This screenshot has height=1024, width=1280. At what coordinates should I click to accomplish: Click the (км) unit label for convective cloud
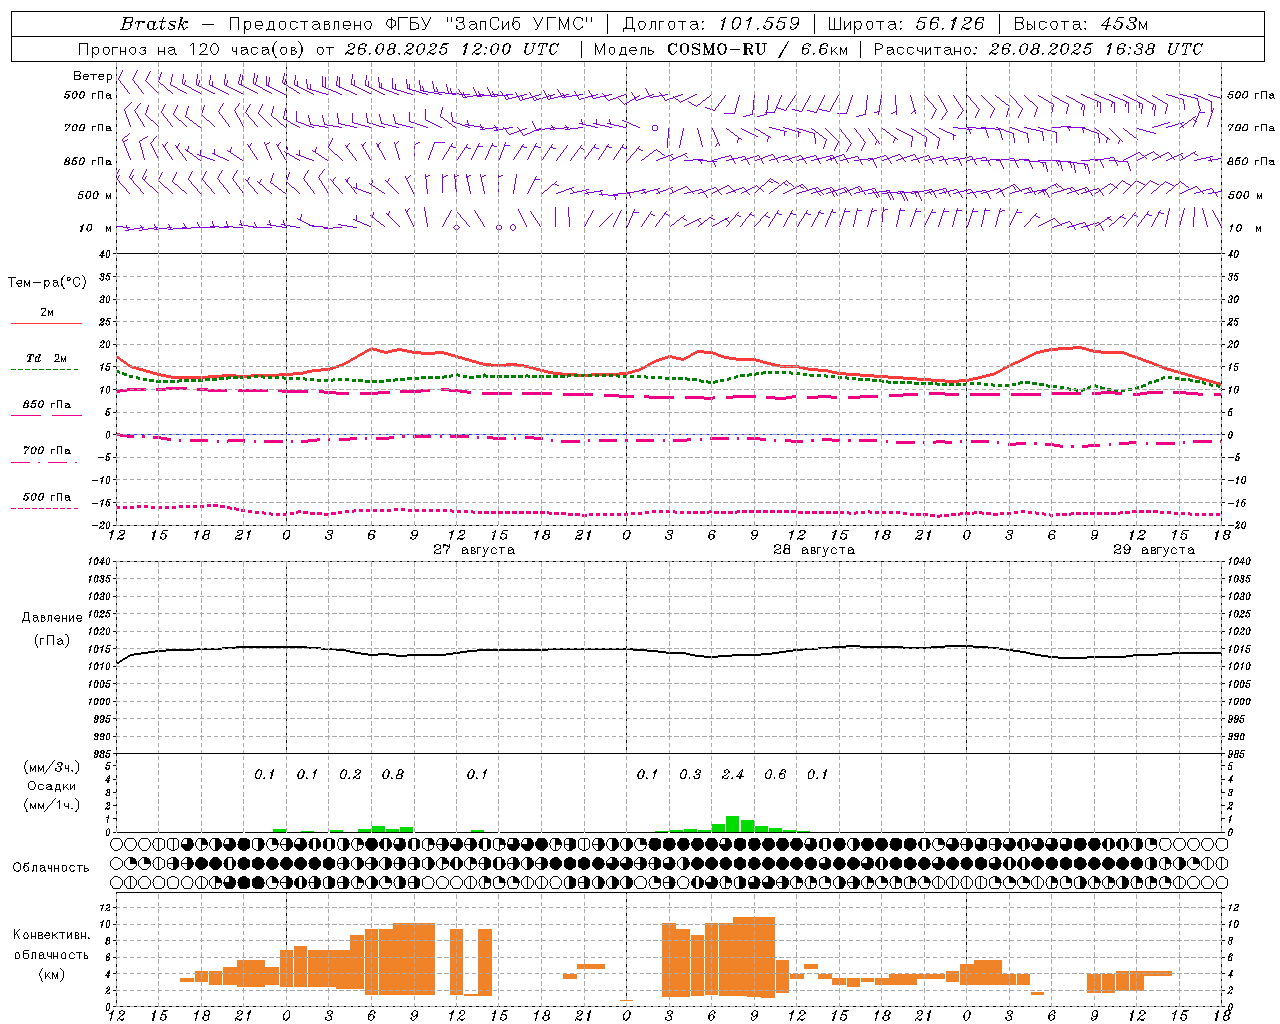[52, 974]
